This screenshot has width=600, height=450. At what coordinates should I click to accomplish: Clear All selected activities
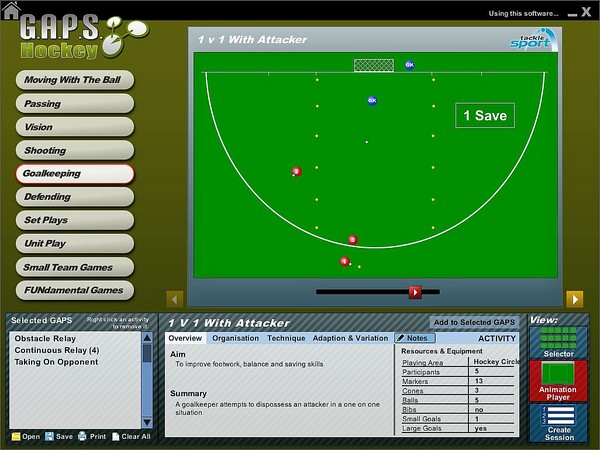[131, 437]
